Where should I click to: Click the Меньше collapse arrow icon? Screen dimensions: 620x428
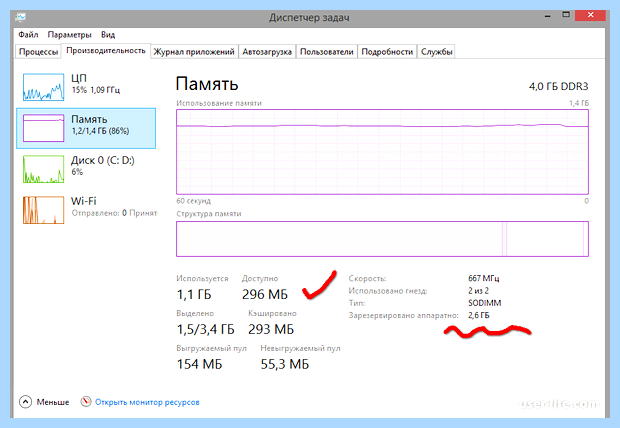[25, 402]
